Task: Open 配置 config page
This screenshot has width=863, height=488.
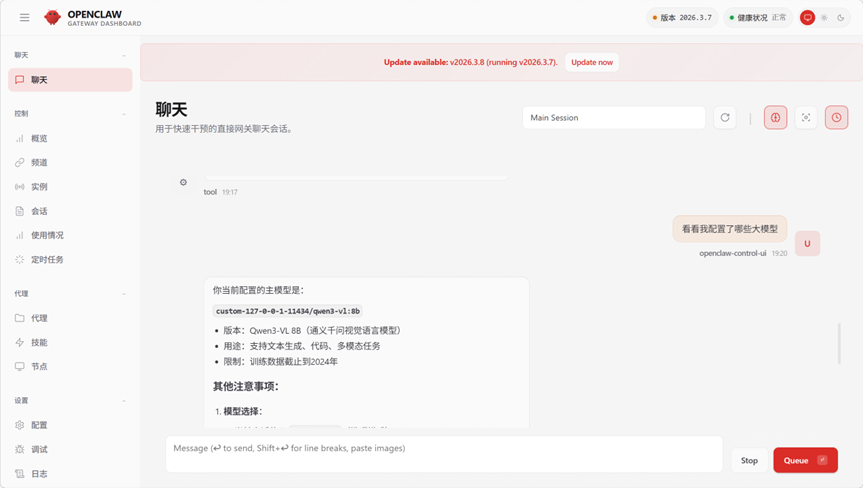Action: coord(70,425)
